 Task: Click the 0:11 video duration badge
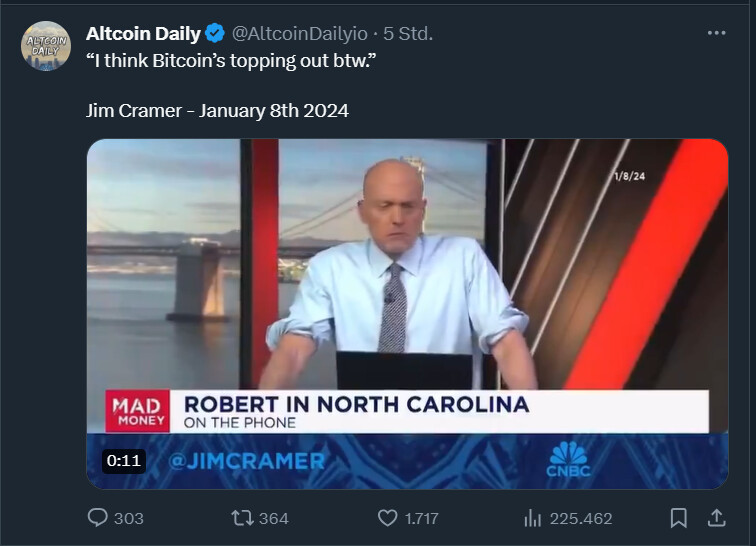point(124,461)
